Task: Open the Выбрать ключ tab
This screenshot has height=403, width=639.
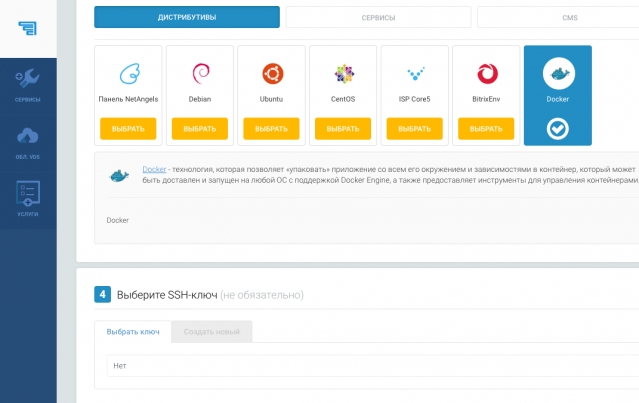Action: click(x=133, y=332)
